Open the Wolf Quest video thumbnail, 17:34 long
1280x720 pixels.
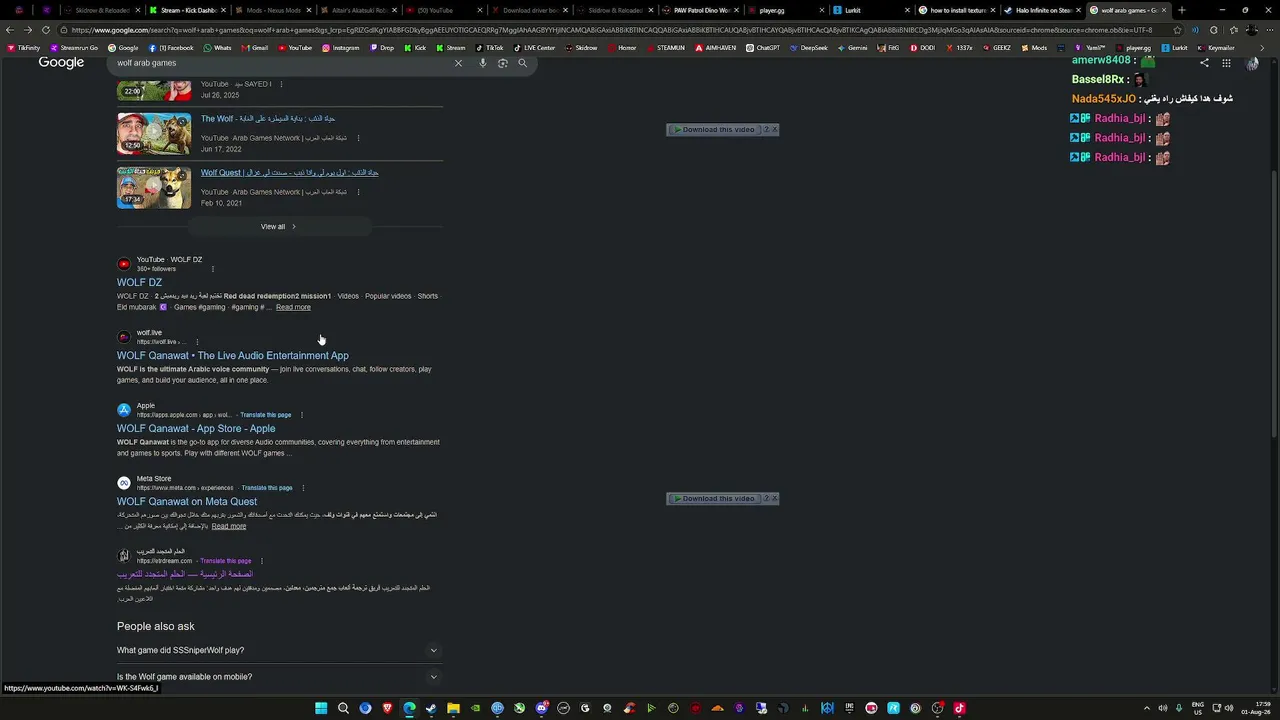pyautogui.click(x=154, y=188)
